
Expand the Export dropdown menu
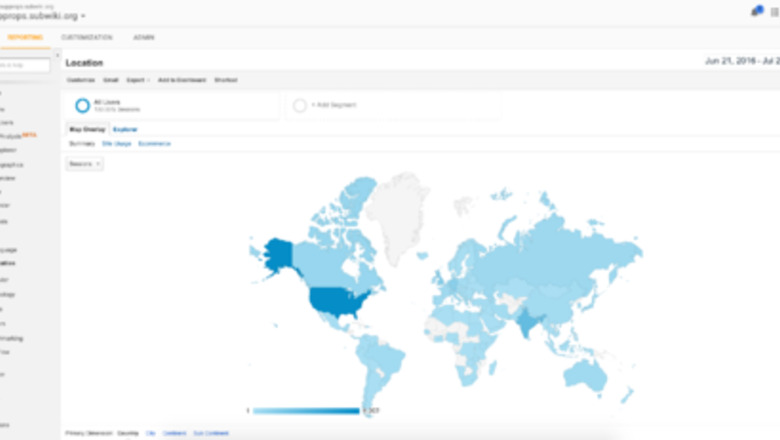(x=136, y=79)
